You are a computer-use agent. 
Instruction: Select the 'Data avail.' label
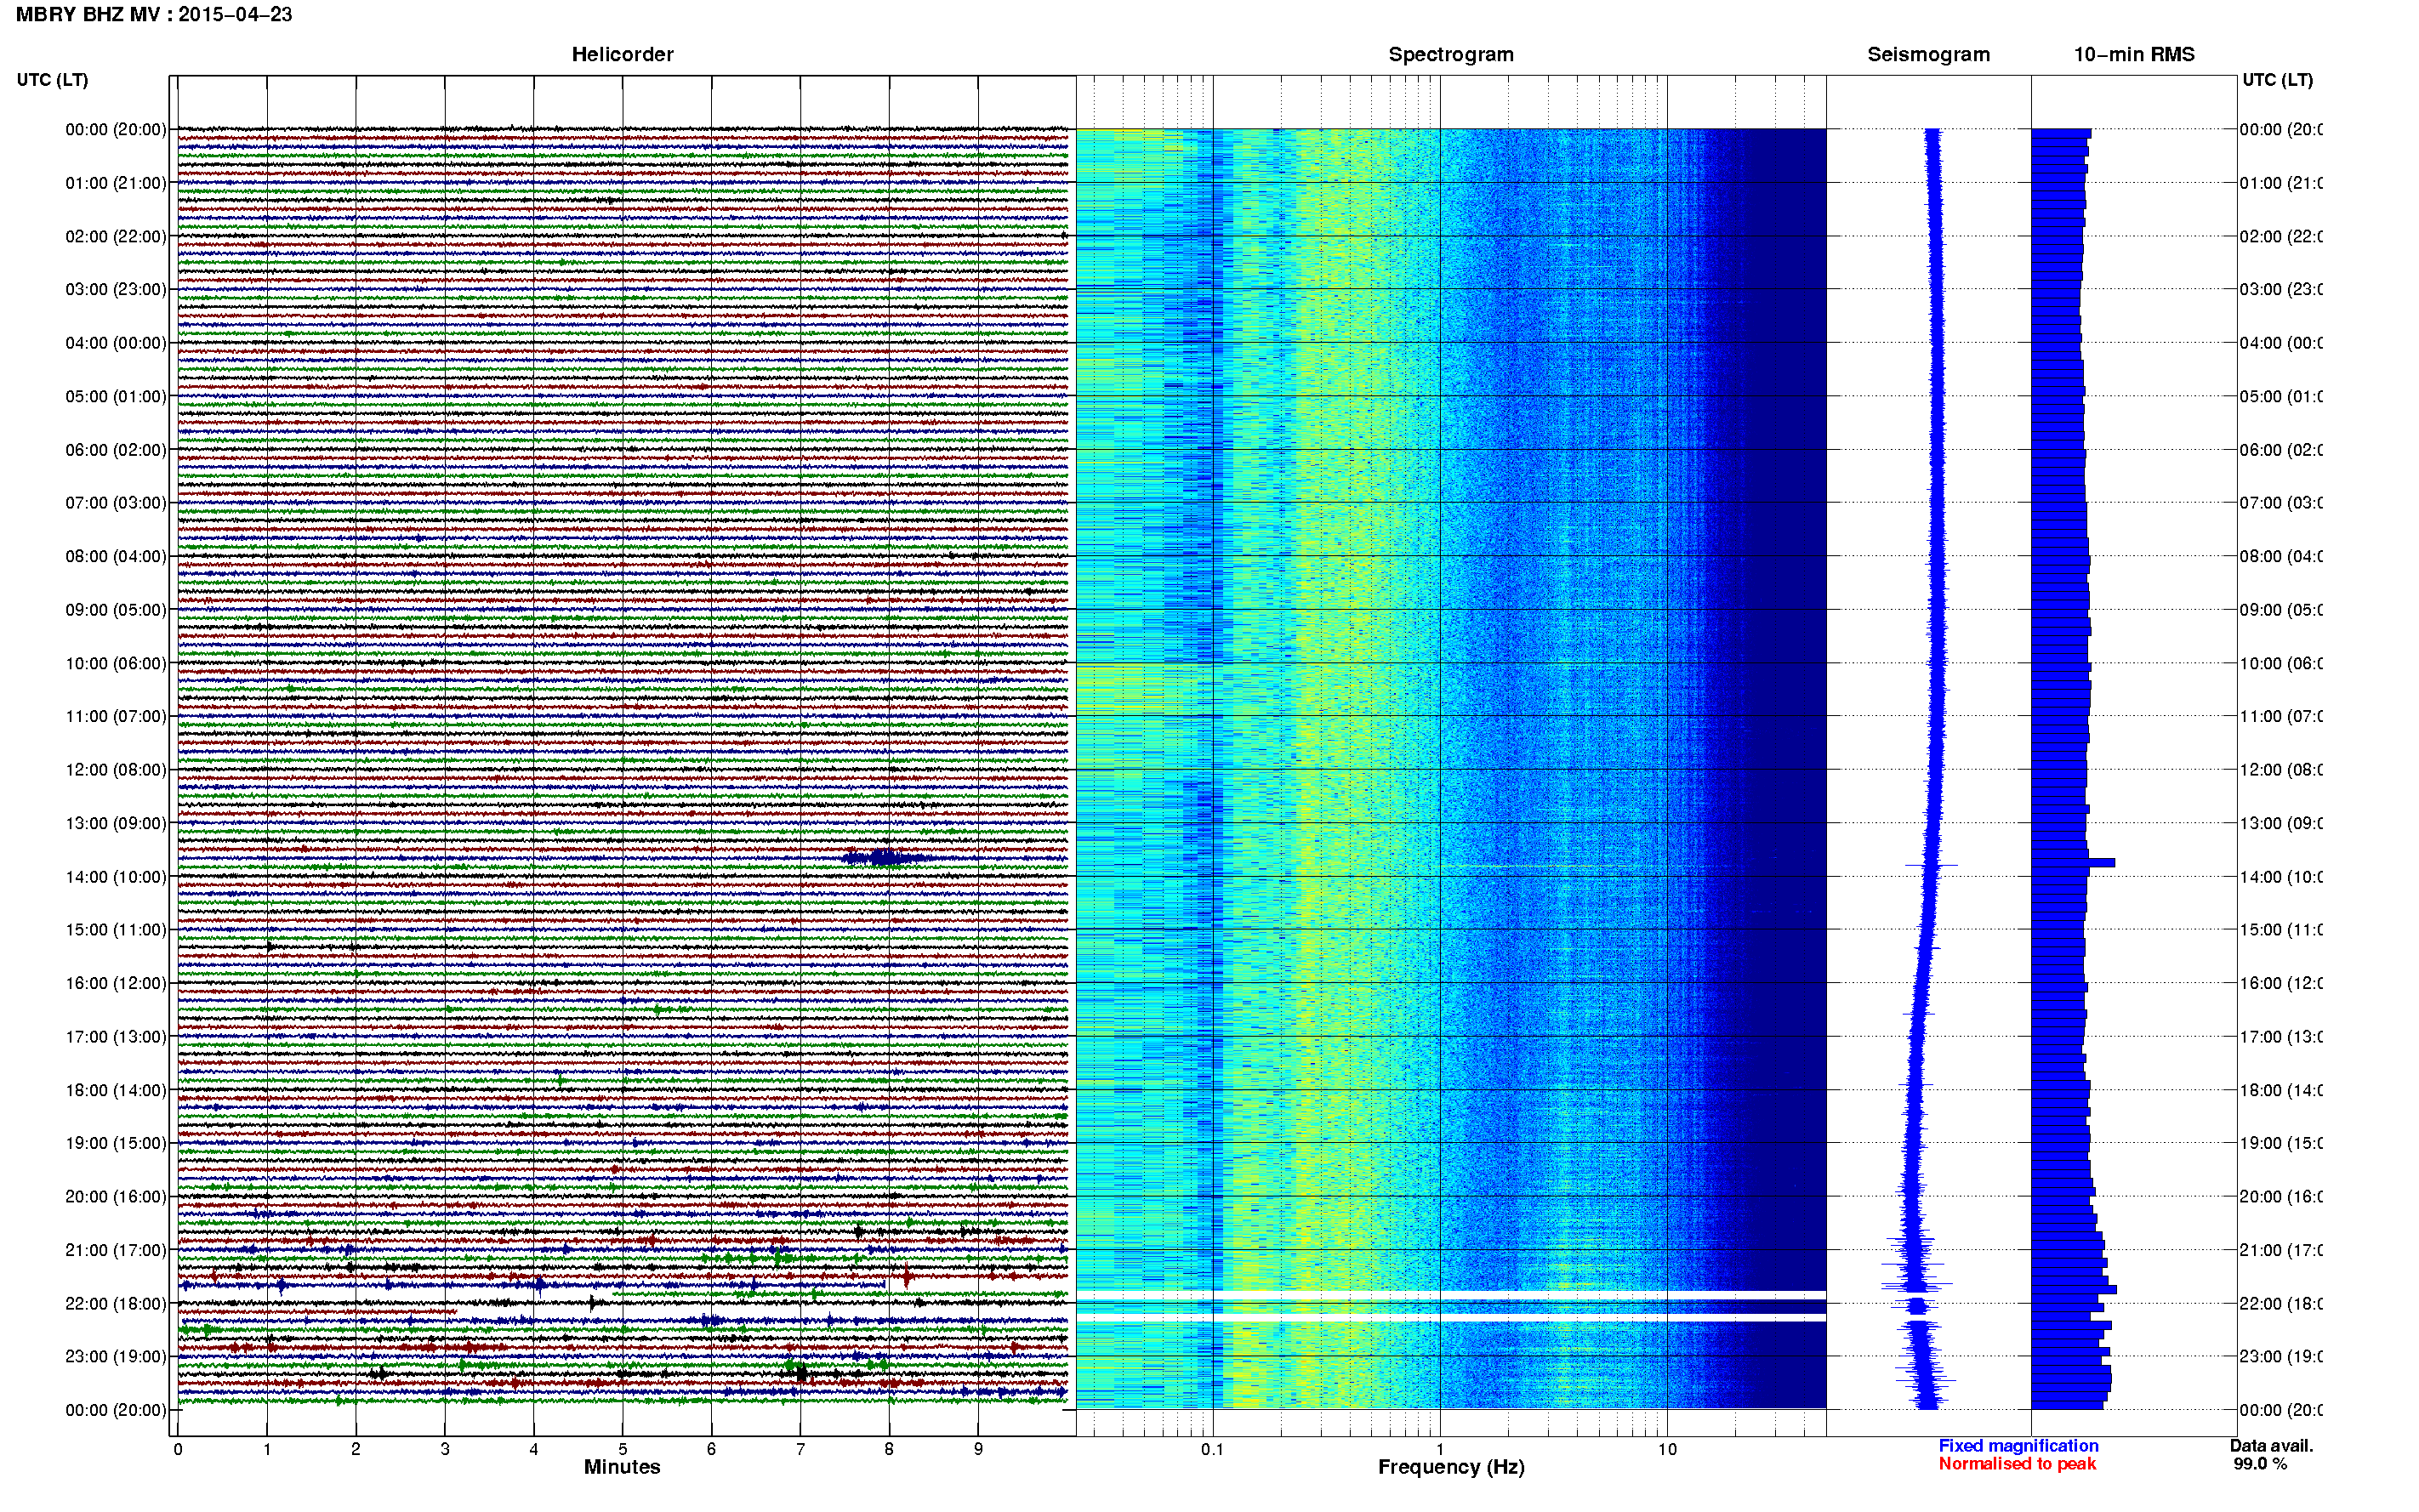point(2271,1446)
